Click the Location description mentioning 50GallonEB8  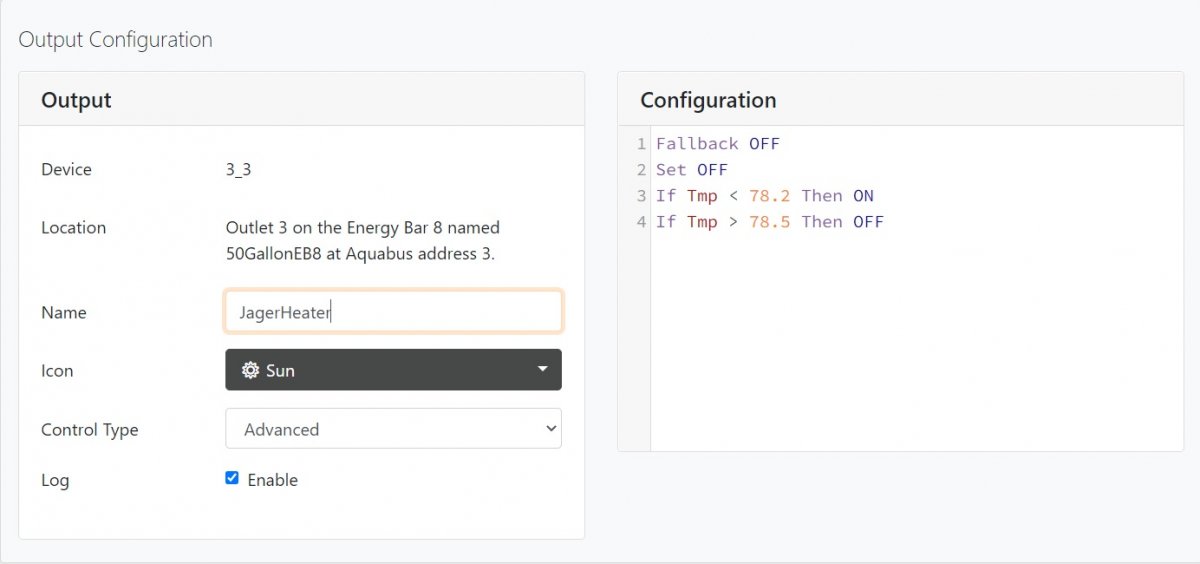[x=362, y=241]
